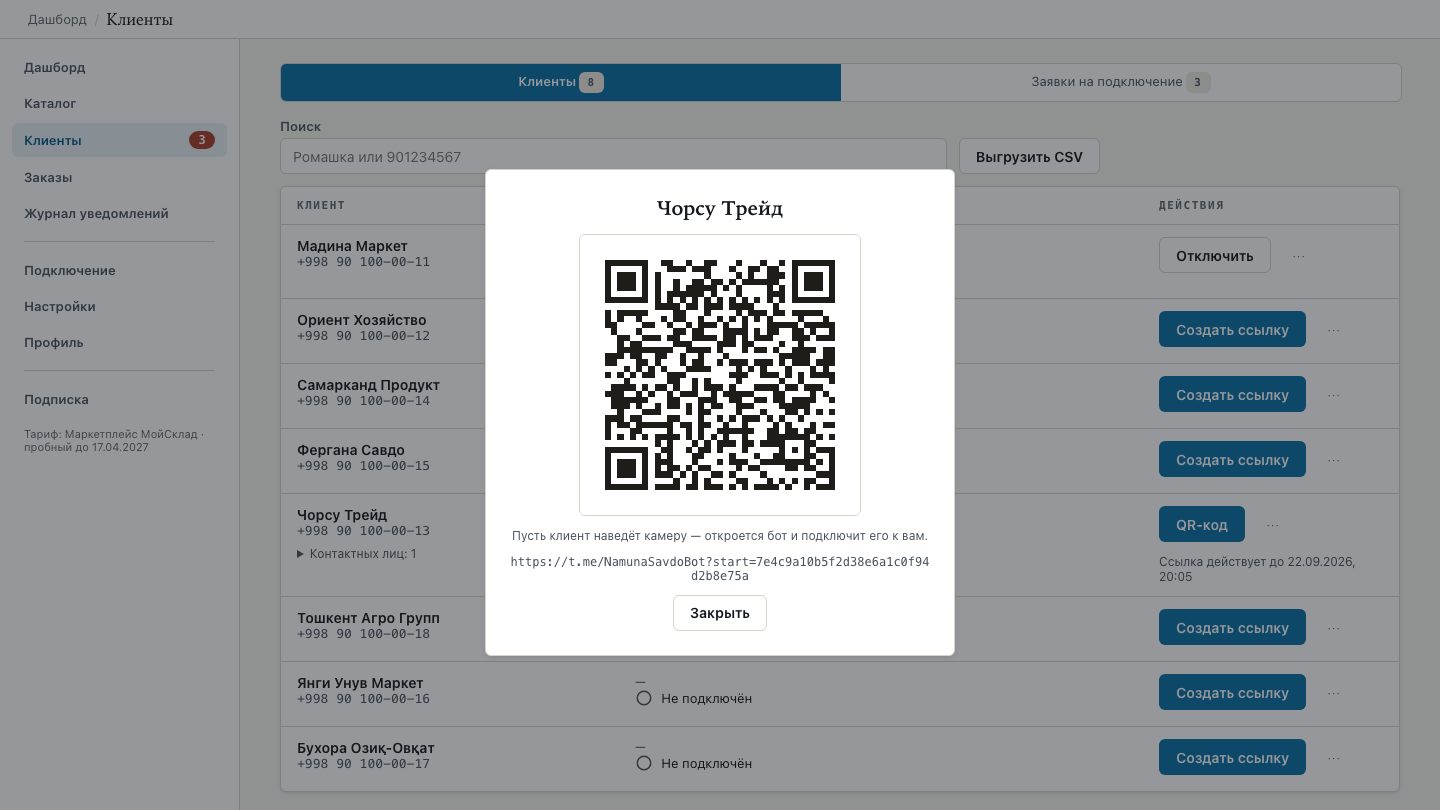Viewport: 1440px width, 810px height.
Task: Open more options for Мадина Маркет
Action: 1298,256
